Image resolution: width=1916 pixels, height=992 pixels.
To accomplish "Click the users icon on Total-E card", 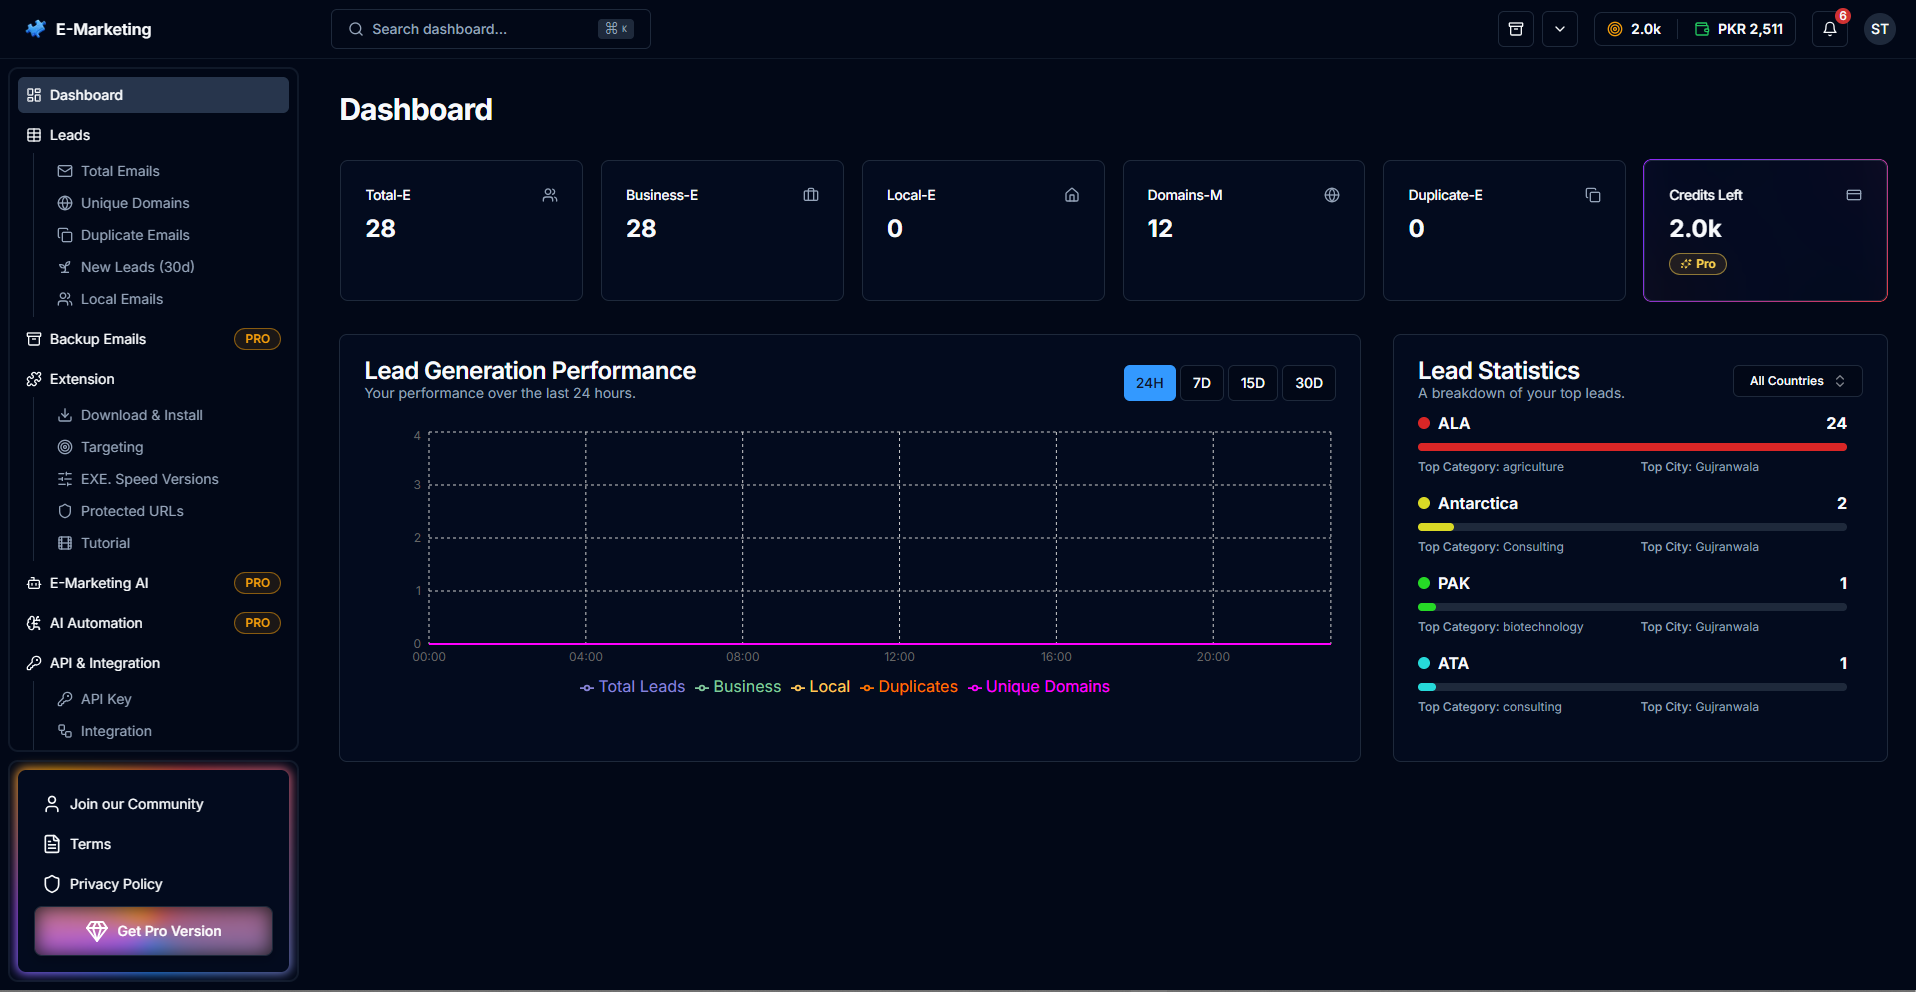I will [x=549, y=195].
